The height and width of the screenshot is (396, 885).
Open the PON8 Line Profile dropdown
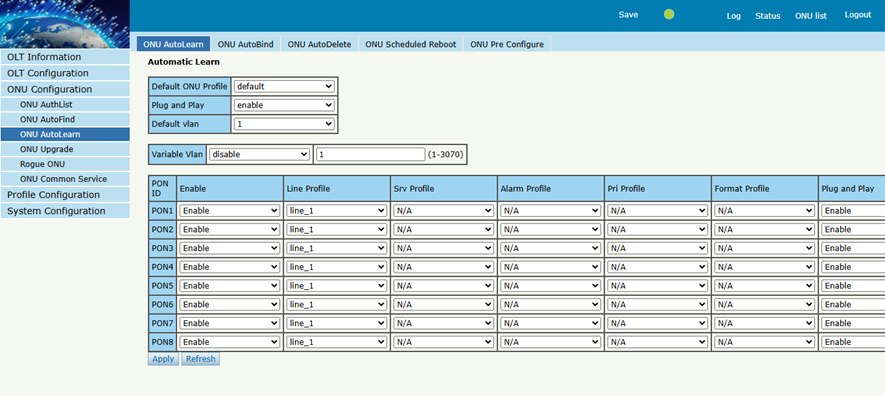click(336, 342)
